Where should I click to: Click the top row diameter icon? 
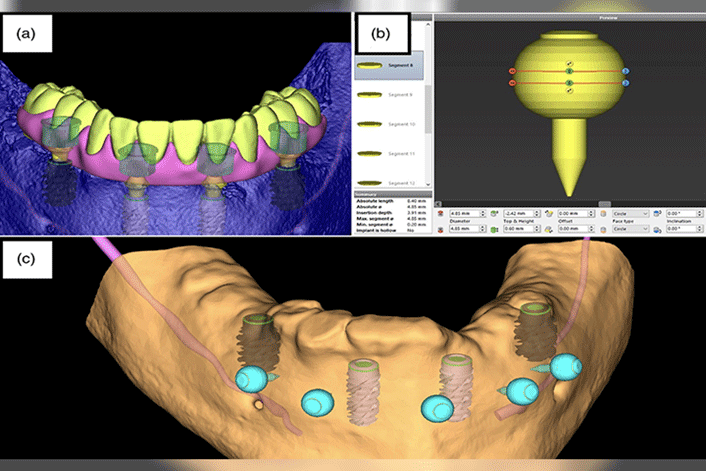tap(442, 213)
